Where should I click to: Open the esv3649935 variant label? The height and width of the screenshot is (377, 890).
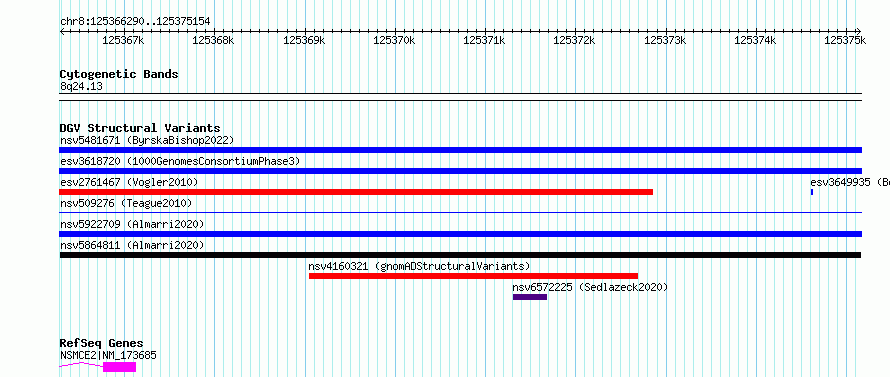(x=850, y=182)
